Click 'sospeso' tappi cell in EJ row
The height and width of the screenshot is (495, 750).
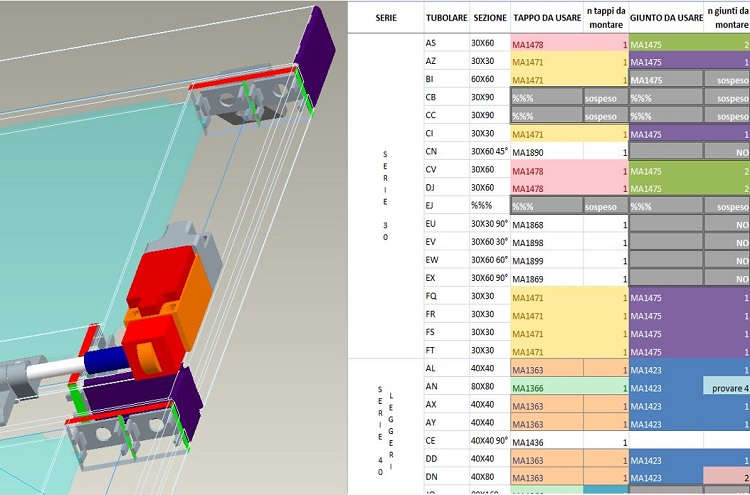pos(606,206)
